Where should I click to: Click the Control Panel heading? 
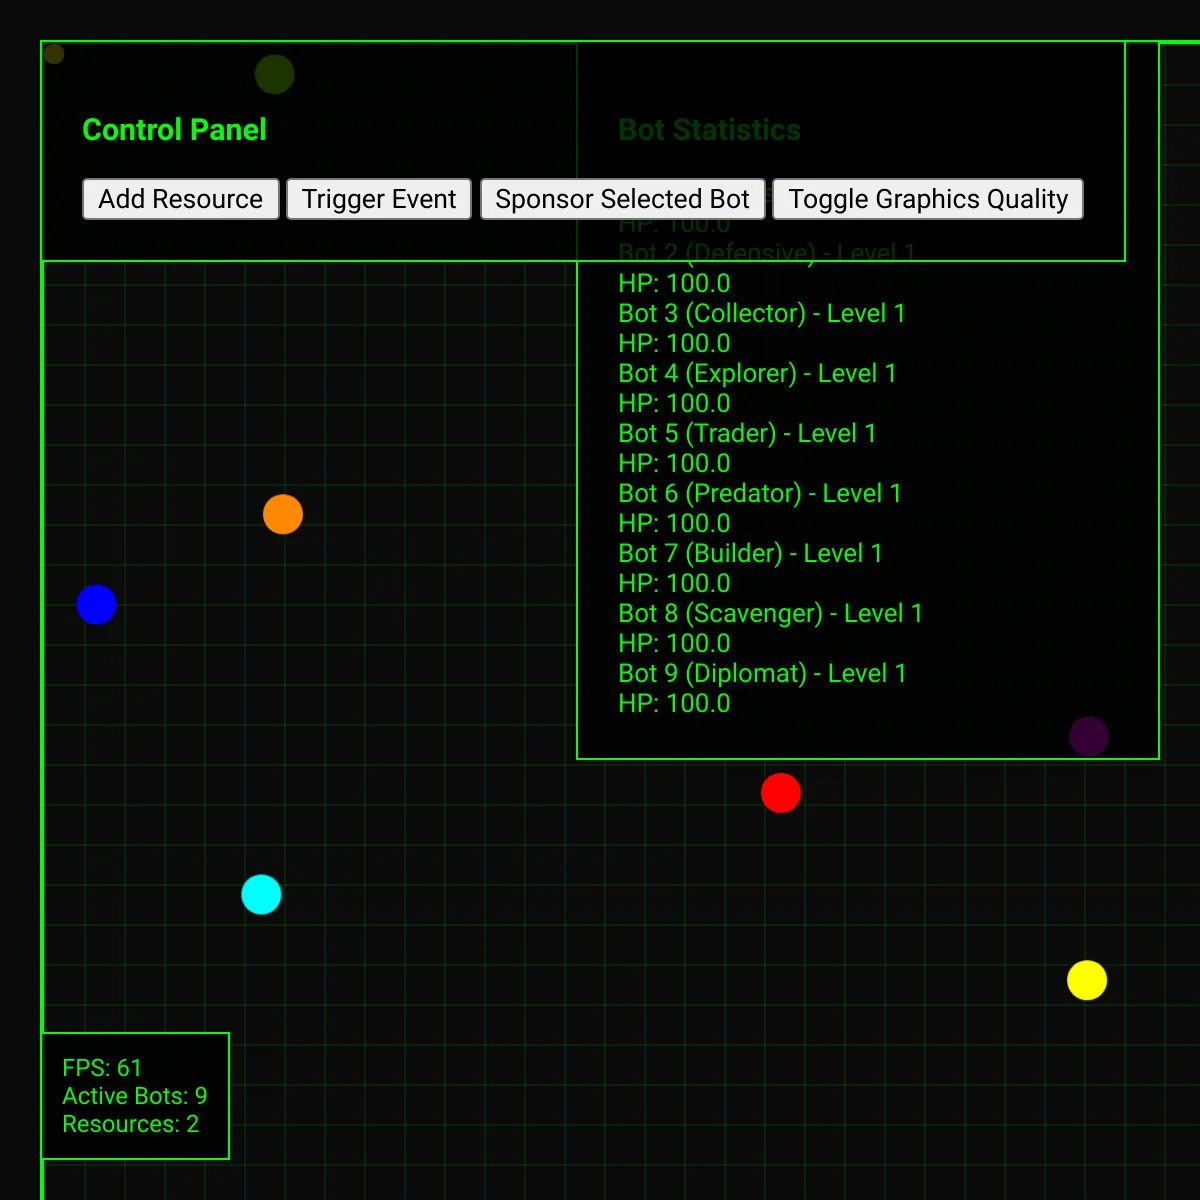click(174, 130)
